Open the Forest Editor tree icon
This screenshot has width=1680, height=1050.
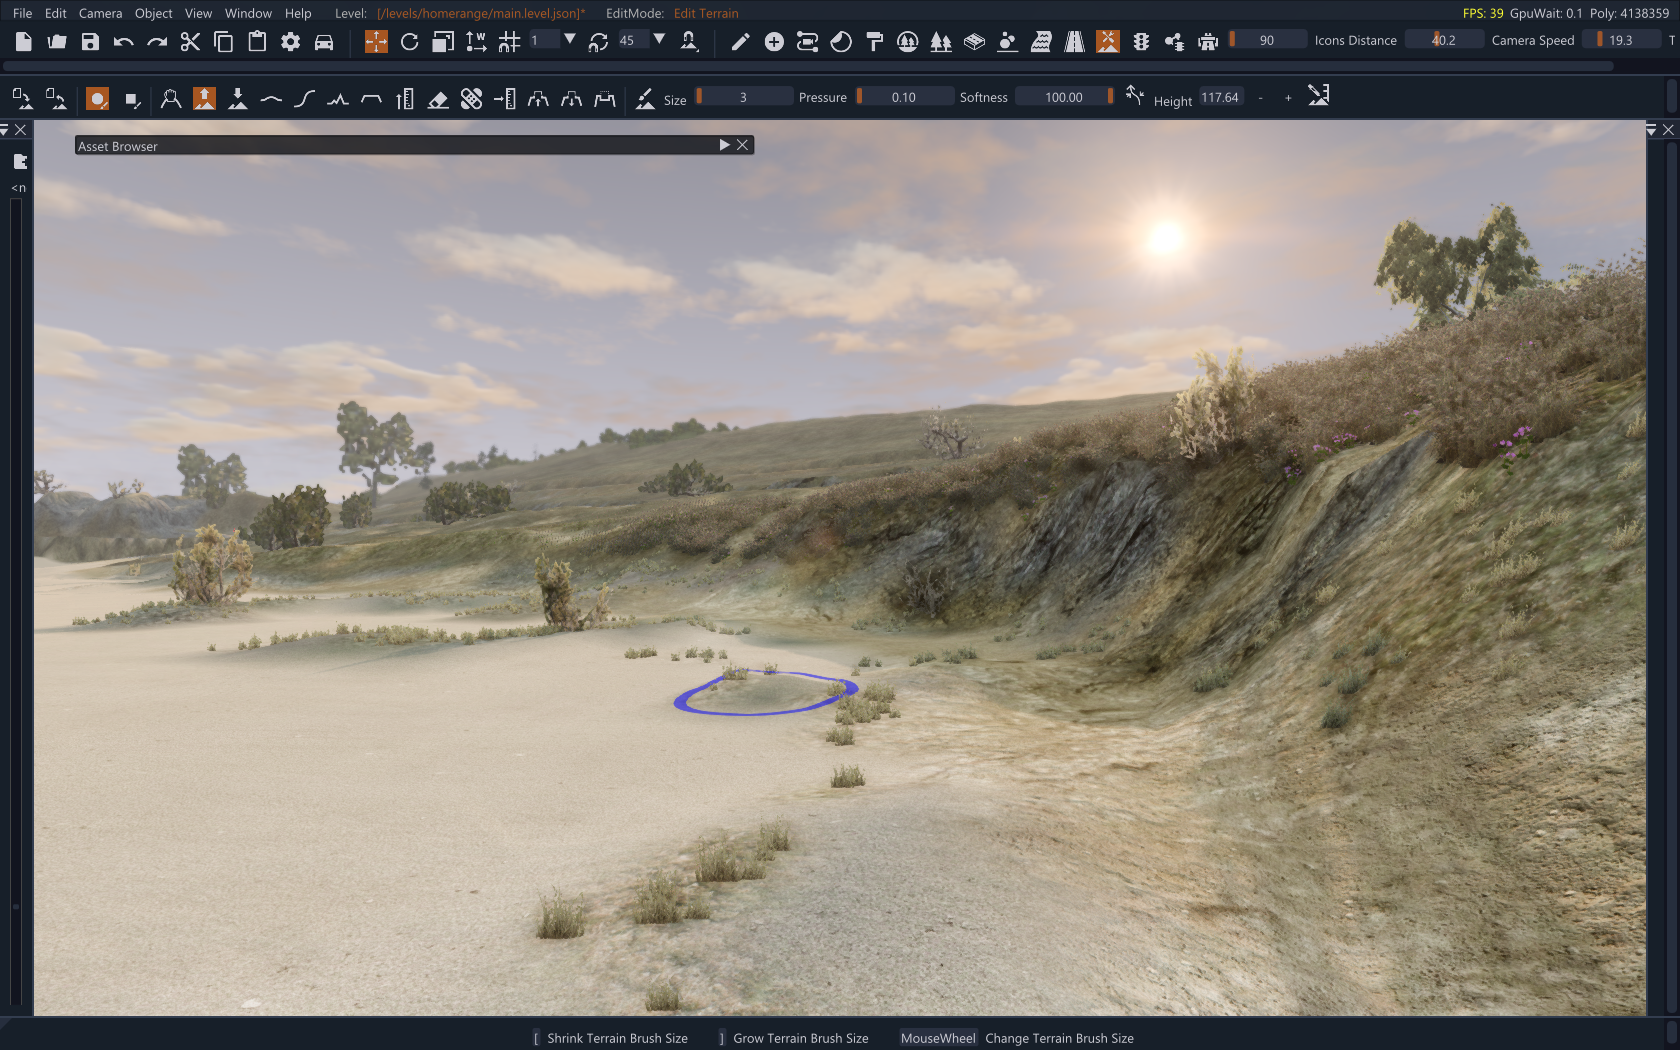941,41
